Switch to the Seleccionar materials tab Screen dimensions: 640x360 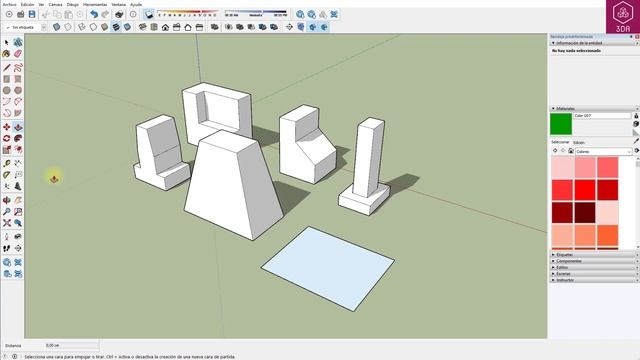pyautogui.click(x=560, y=142)
